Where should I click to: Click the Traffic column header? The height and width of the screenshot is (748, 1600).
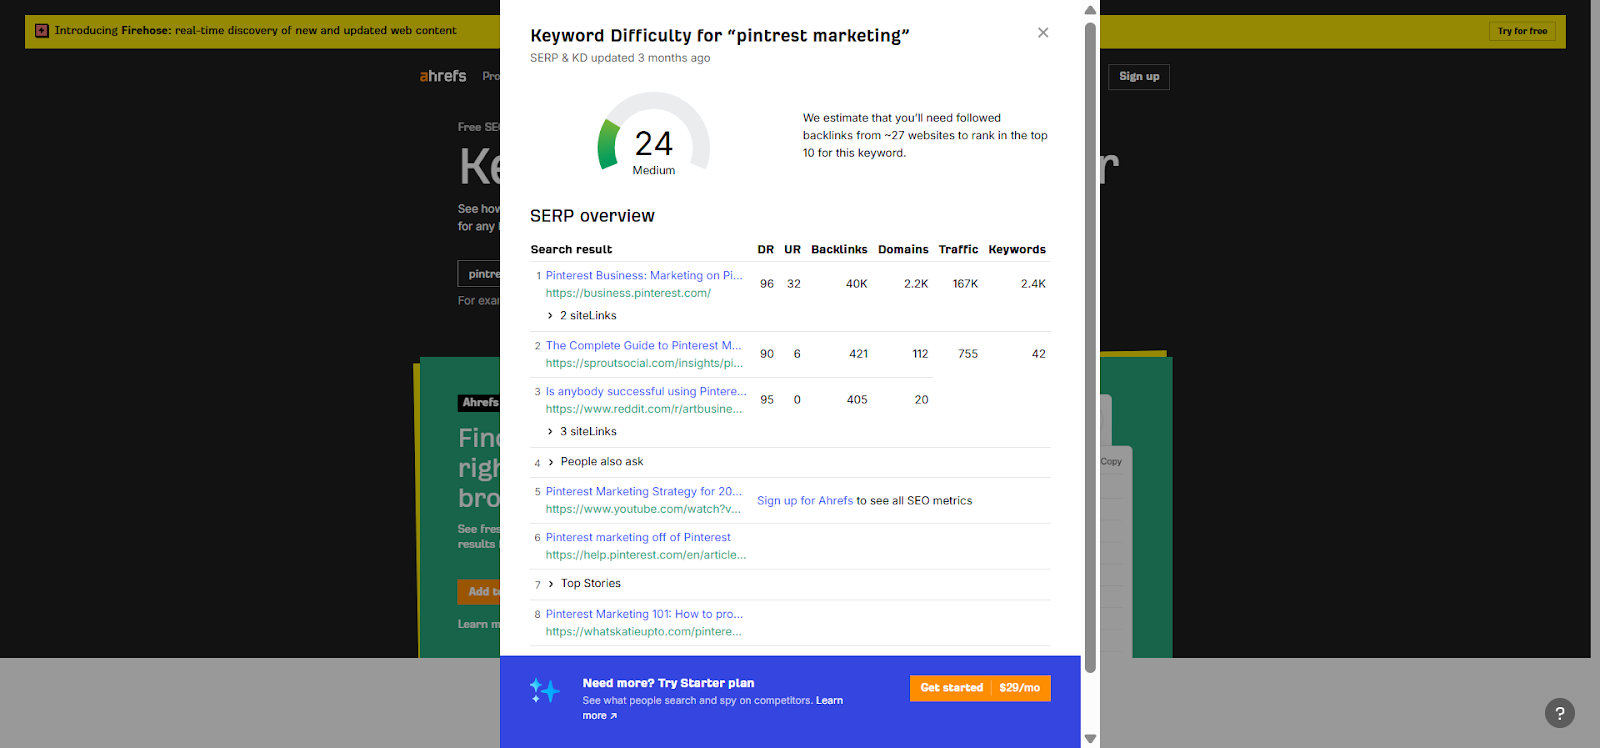[958, 250]
